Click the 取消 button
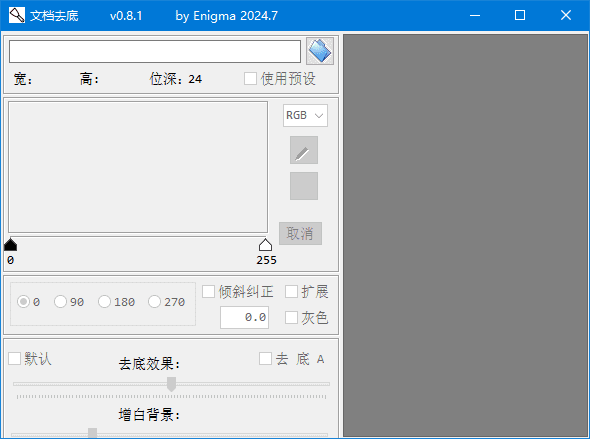Image resolution: width=590 pixels, height=439 pixels. [x=300, y=233]
